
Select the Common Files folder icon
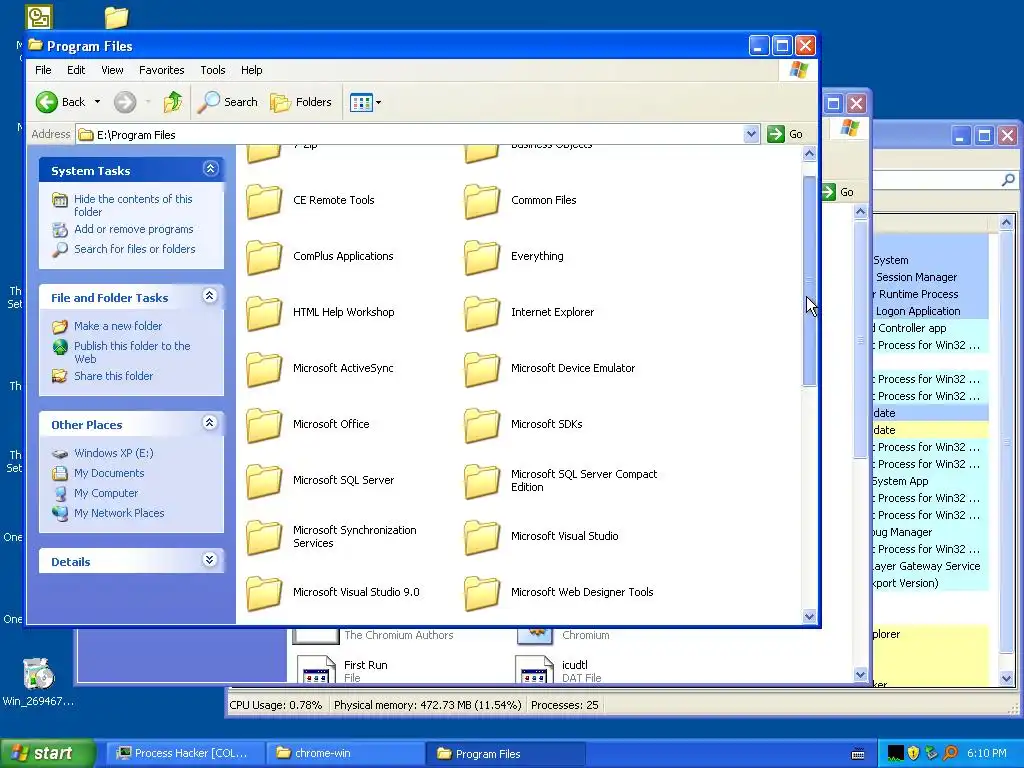point(482,201)
